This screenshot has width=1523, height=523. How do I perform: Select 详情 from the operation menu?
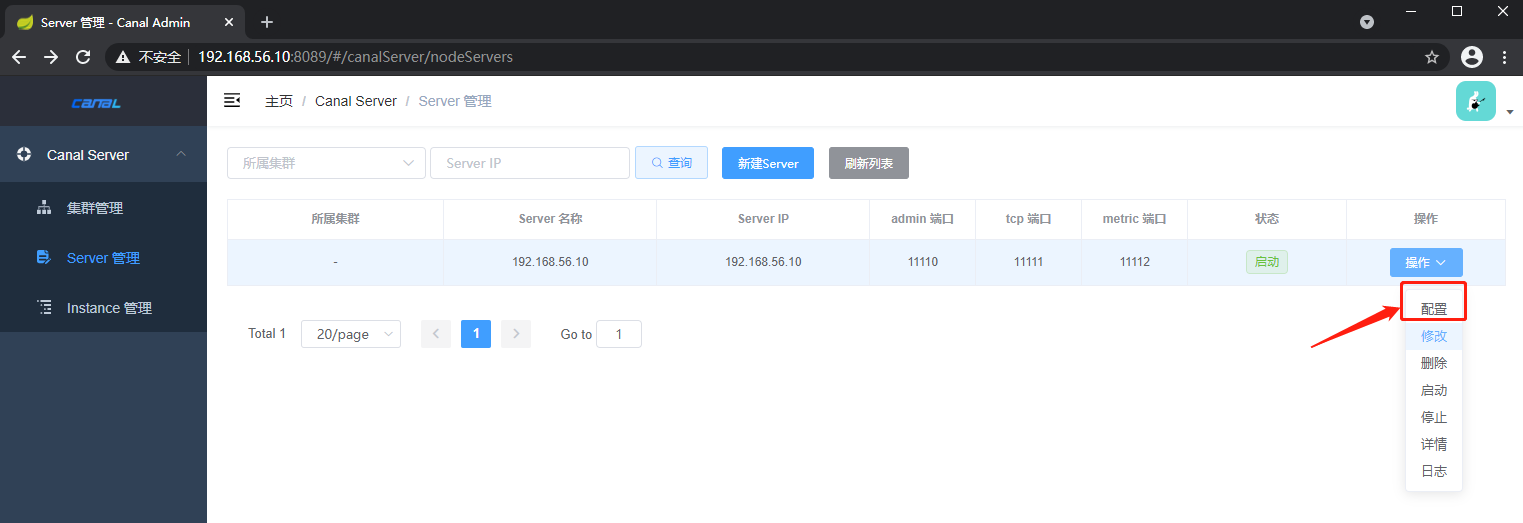click(1434, 444)
